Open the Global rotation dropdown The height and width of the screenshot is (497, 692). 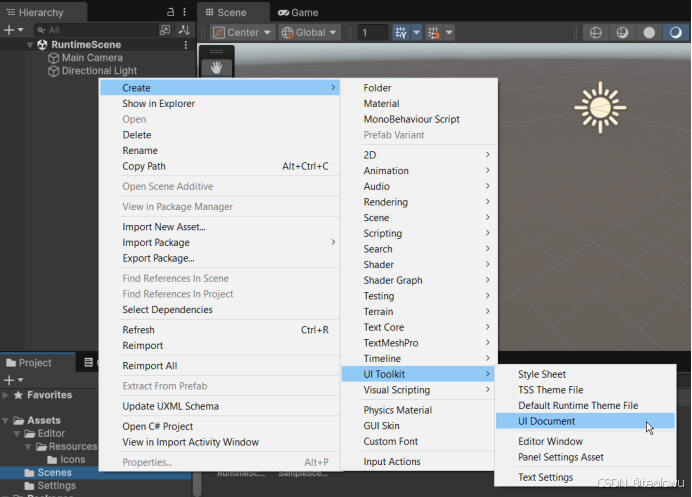309,33
